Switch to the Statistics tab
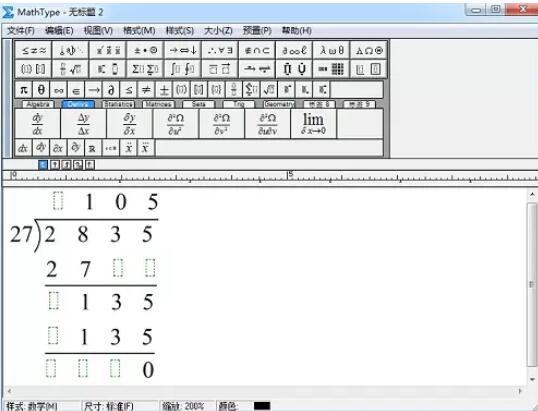This screenshot has height=411, width=538. click(118, 104)
